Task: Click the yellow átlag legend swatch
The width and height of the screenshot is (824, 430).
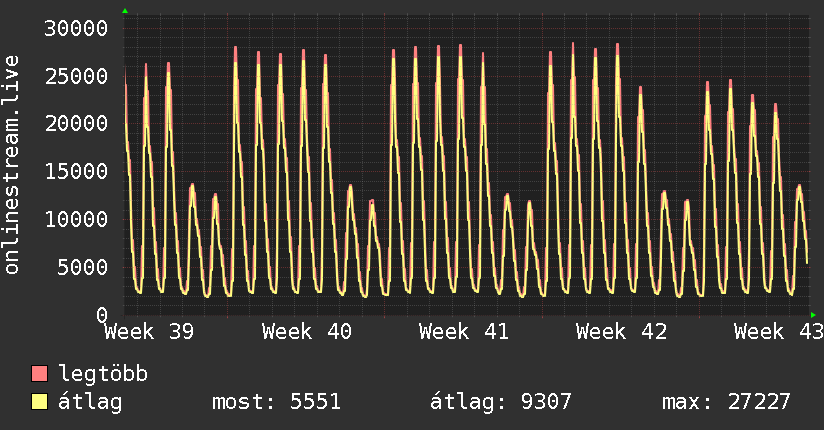Action: 39,402
